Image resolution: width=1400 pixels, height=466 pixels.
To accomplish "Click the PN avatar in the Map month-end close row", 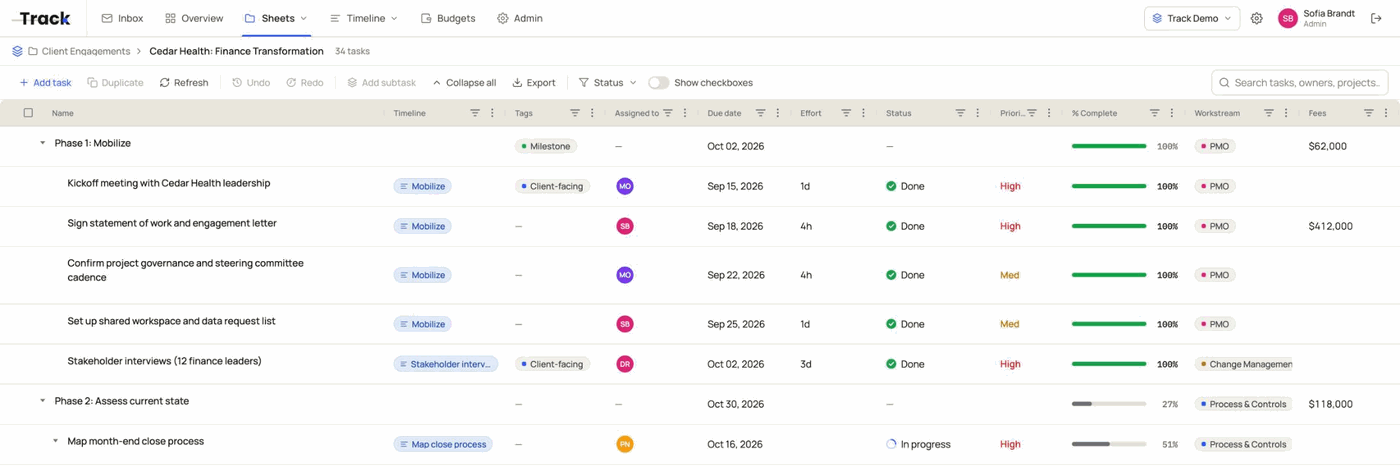I will [625, 444].
